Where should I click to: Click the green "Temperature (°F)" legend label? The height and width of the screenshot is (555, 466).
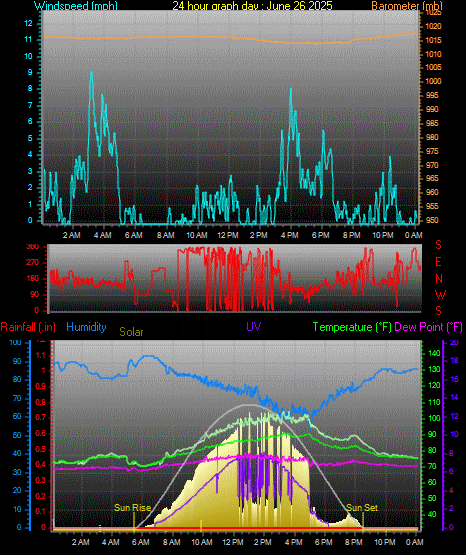352,327
